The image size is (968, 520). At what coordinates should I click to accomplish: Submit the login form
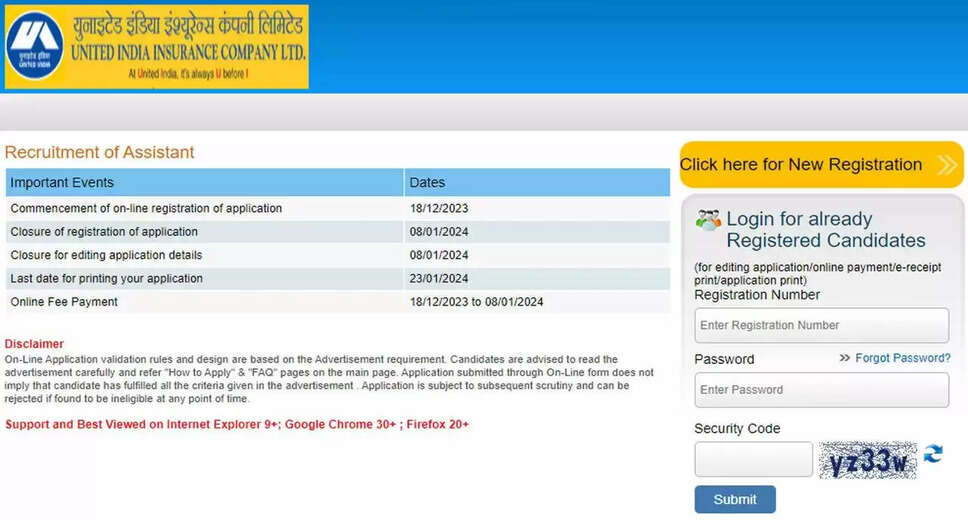tap(735, 500)
